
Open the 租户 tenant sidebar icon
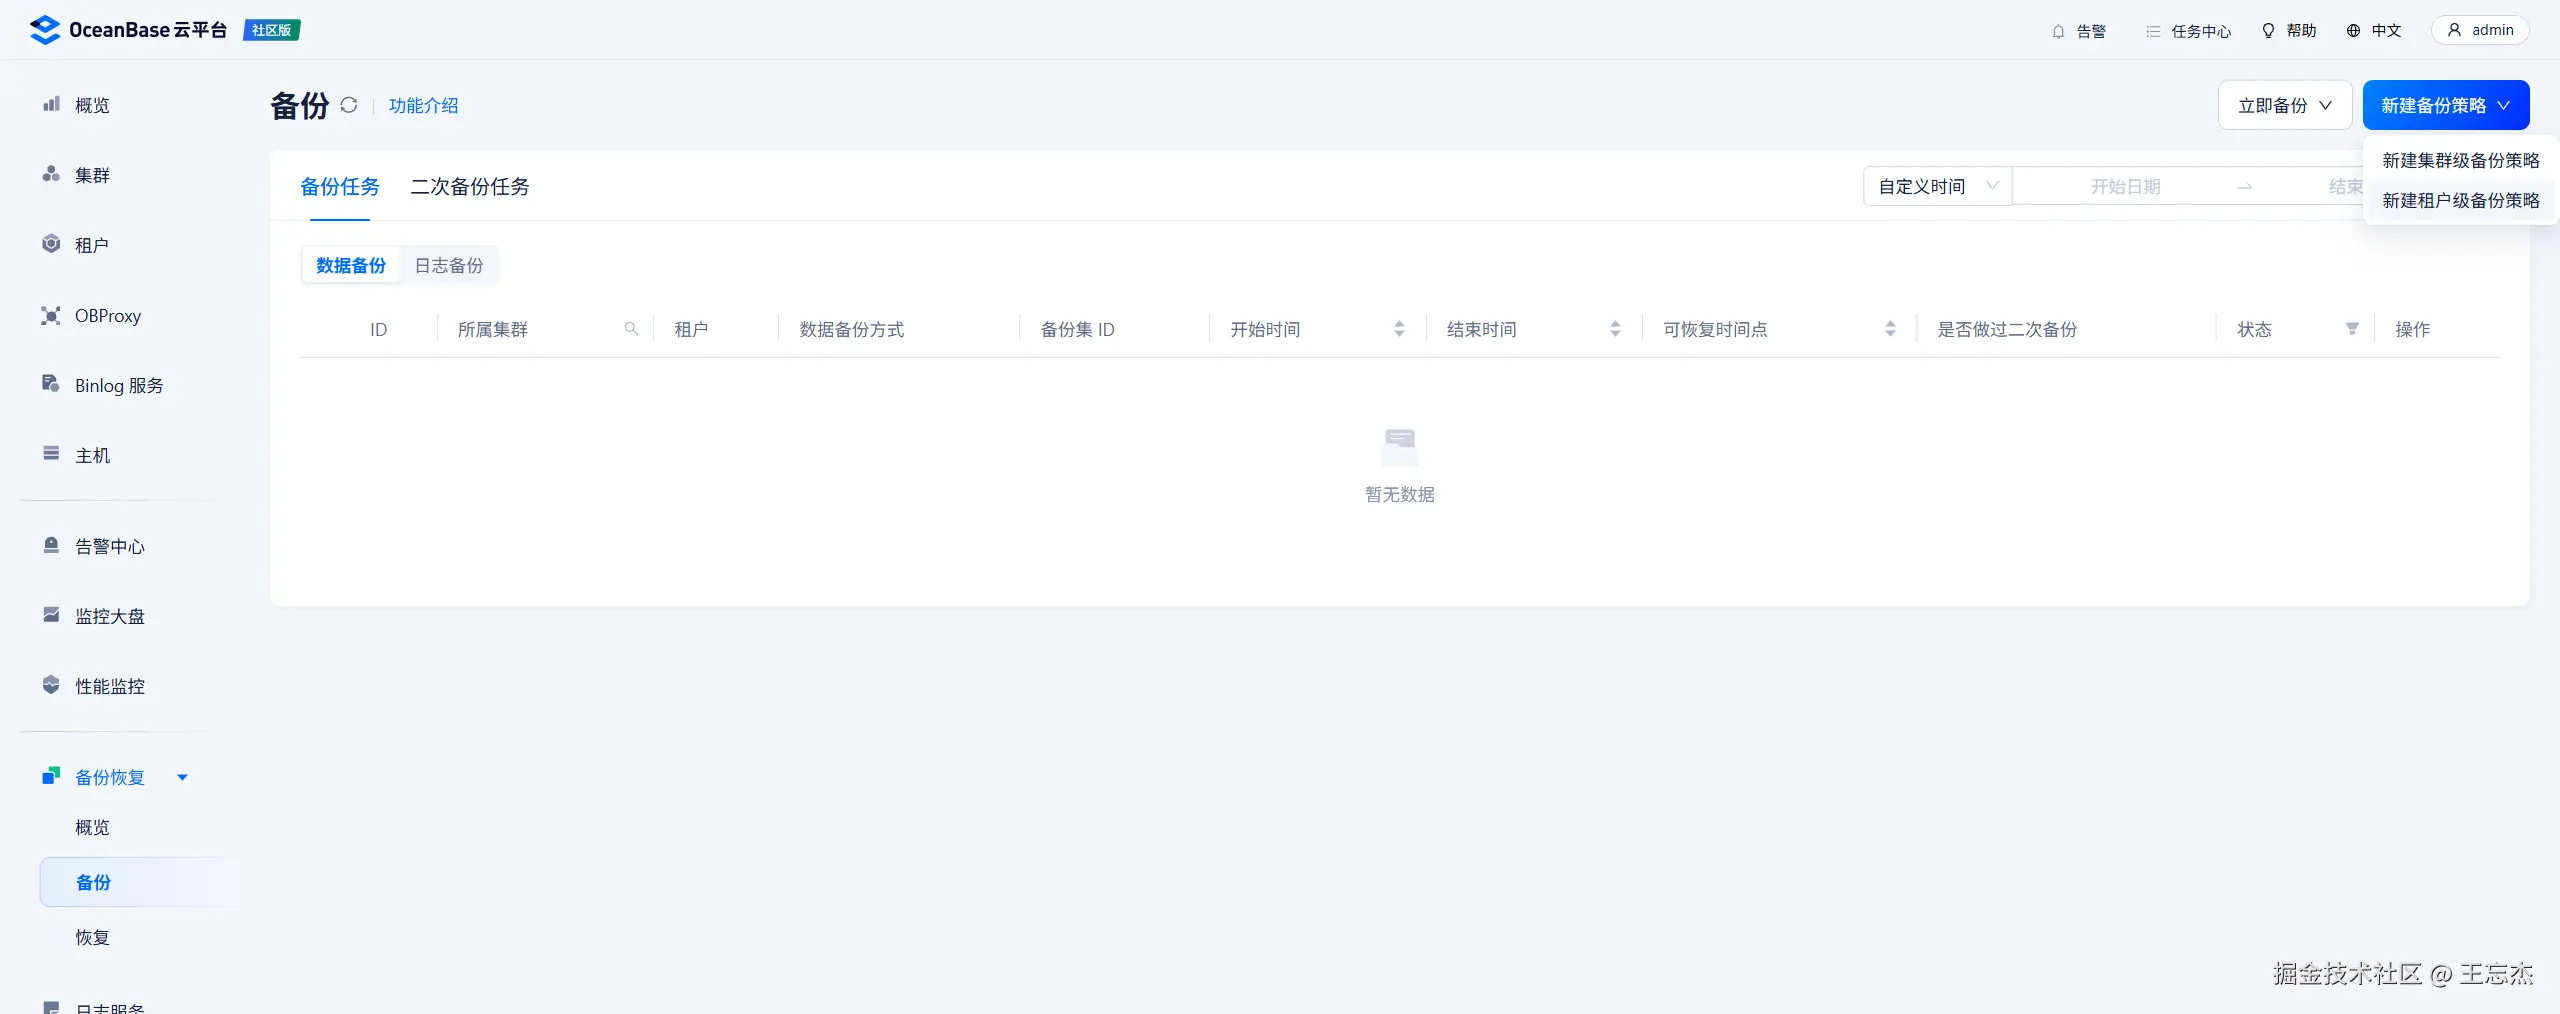tap(51, 244)
